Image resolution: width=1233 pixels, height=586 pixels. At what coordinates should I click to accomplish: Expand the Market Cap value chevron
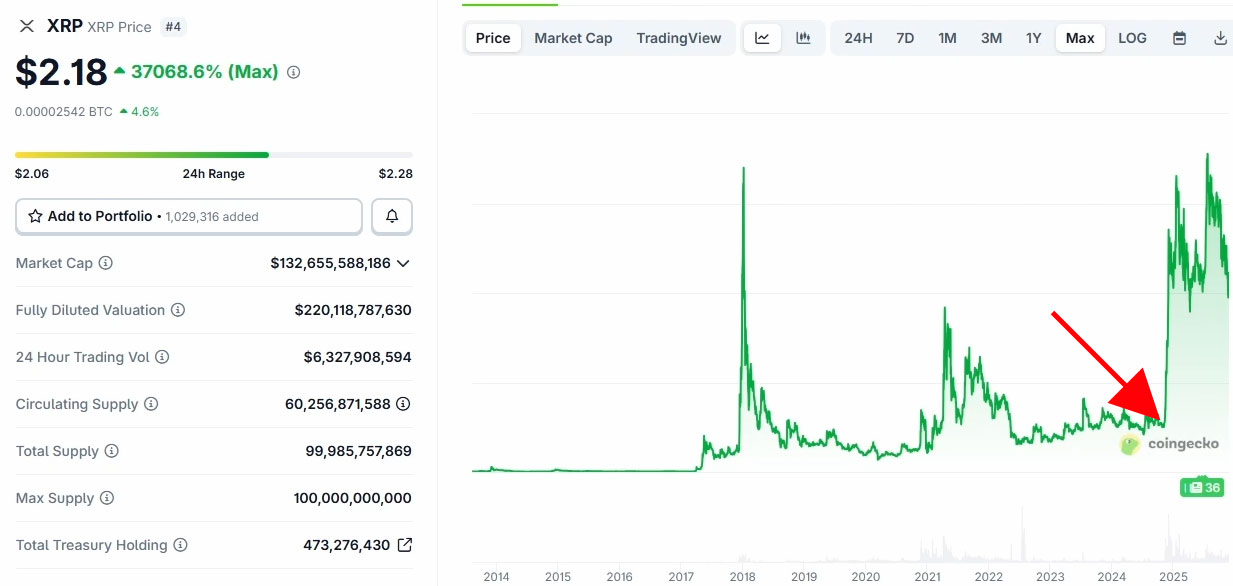click(403, 263)
